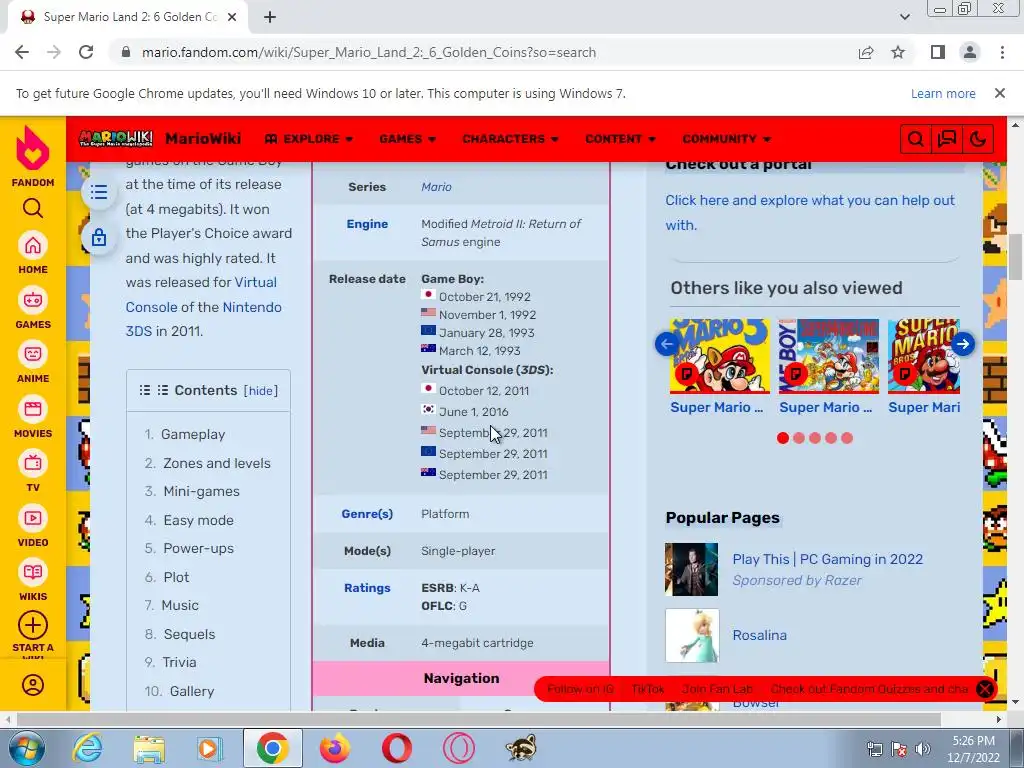Image resolution: width=1024 pixels, height=768 pixels.
Task: Jump to Gameplay section
Action: point(193,434)
